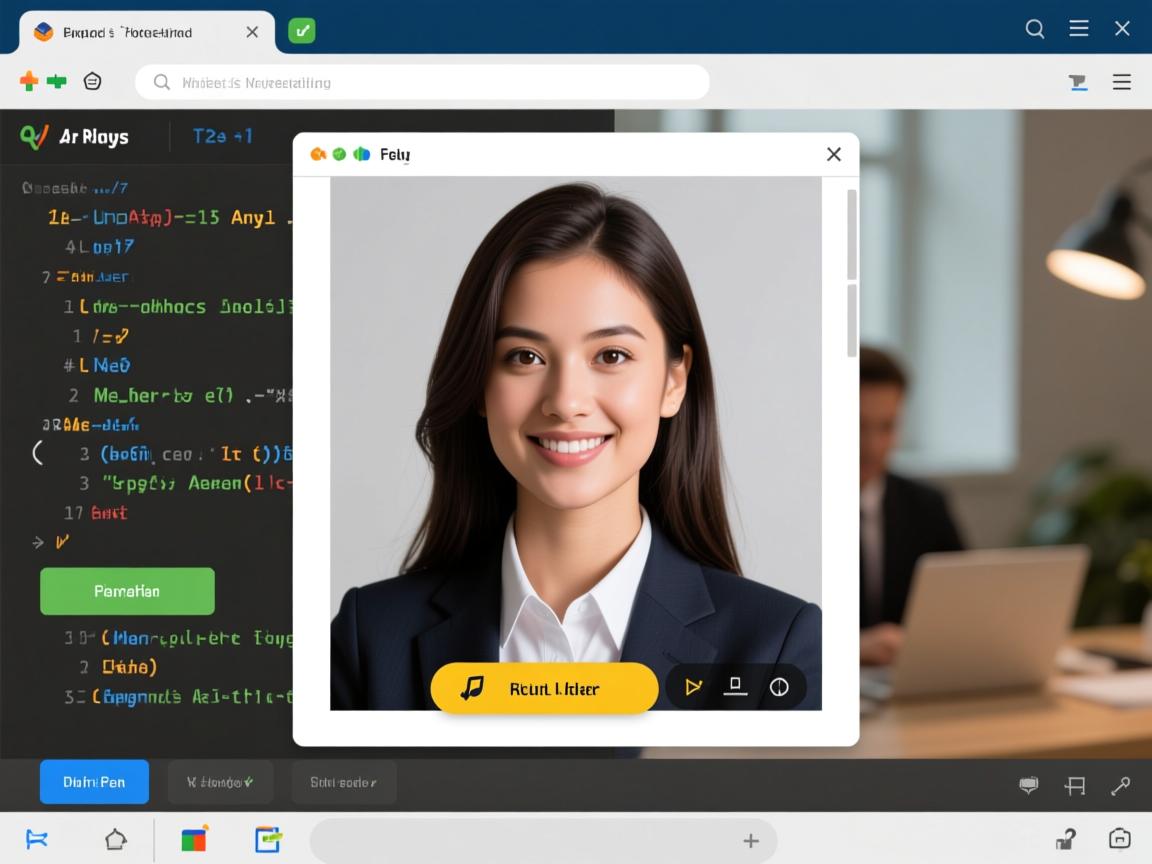Image resolution: width=1152 pixels, height=864 pixels.
Task: Click the green button in code panel
Action: (127, 591)
